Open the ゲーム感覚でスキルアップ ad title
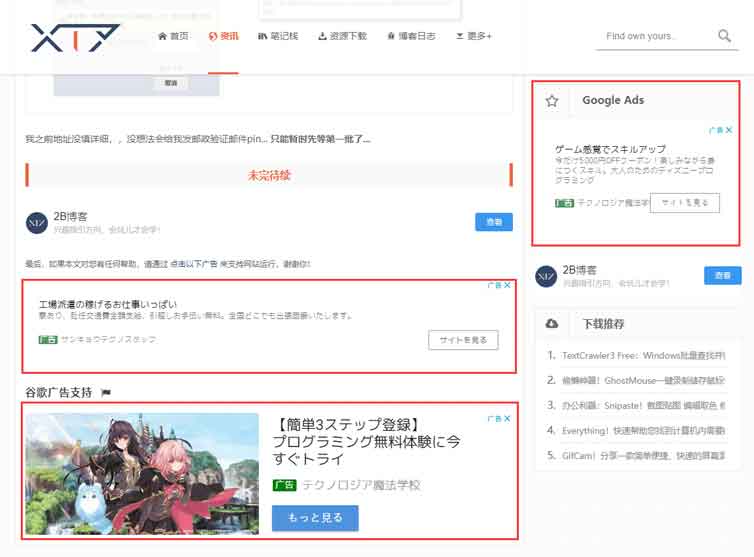754x557 pixels. coord(610,149)
